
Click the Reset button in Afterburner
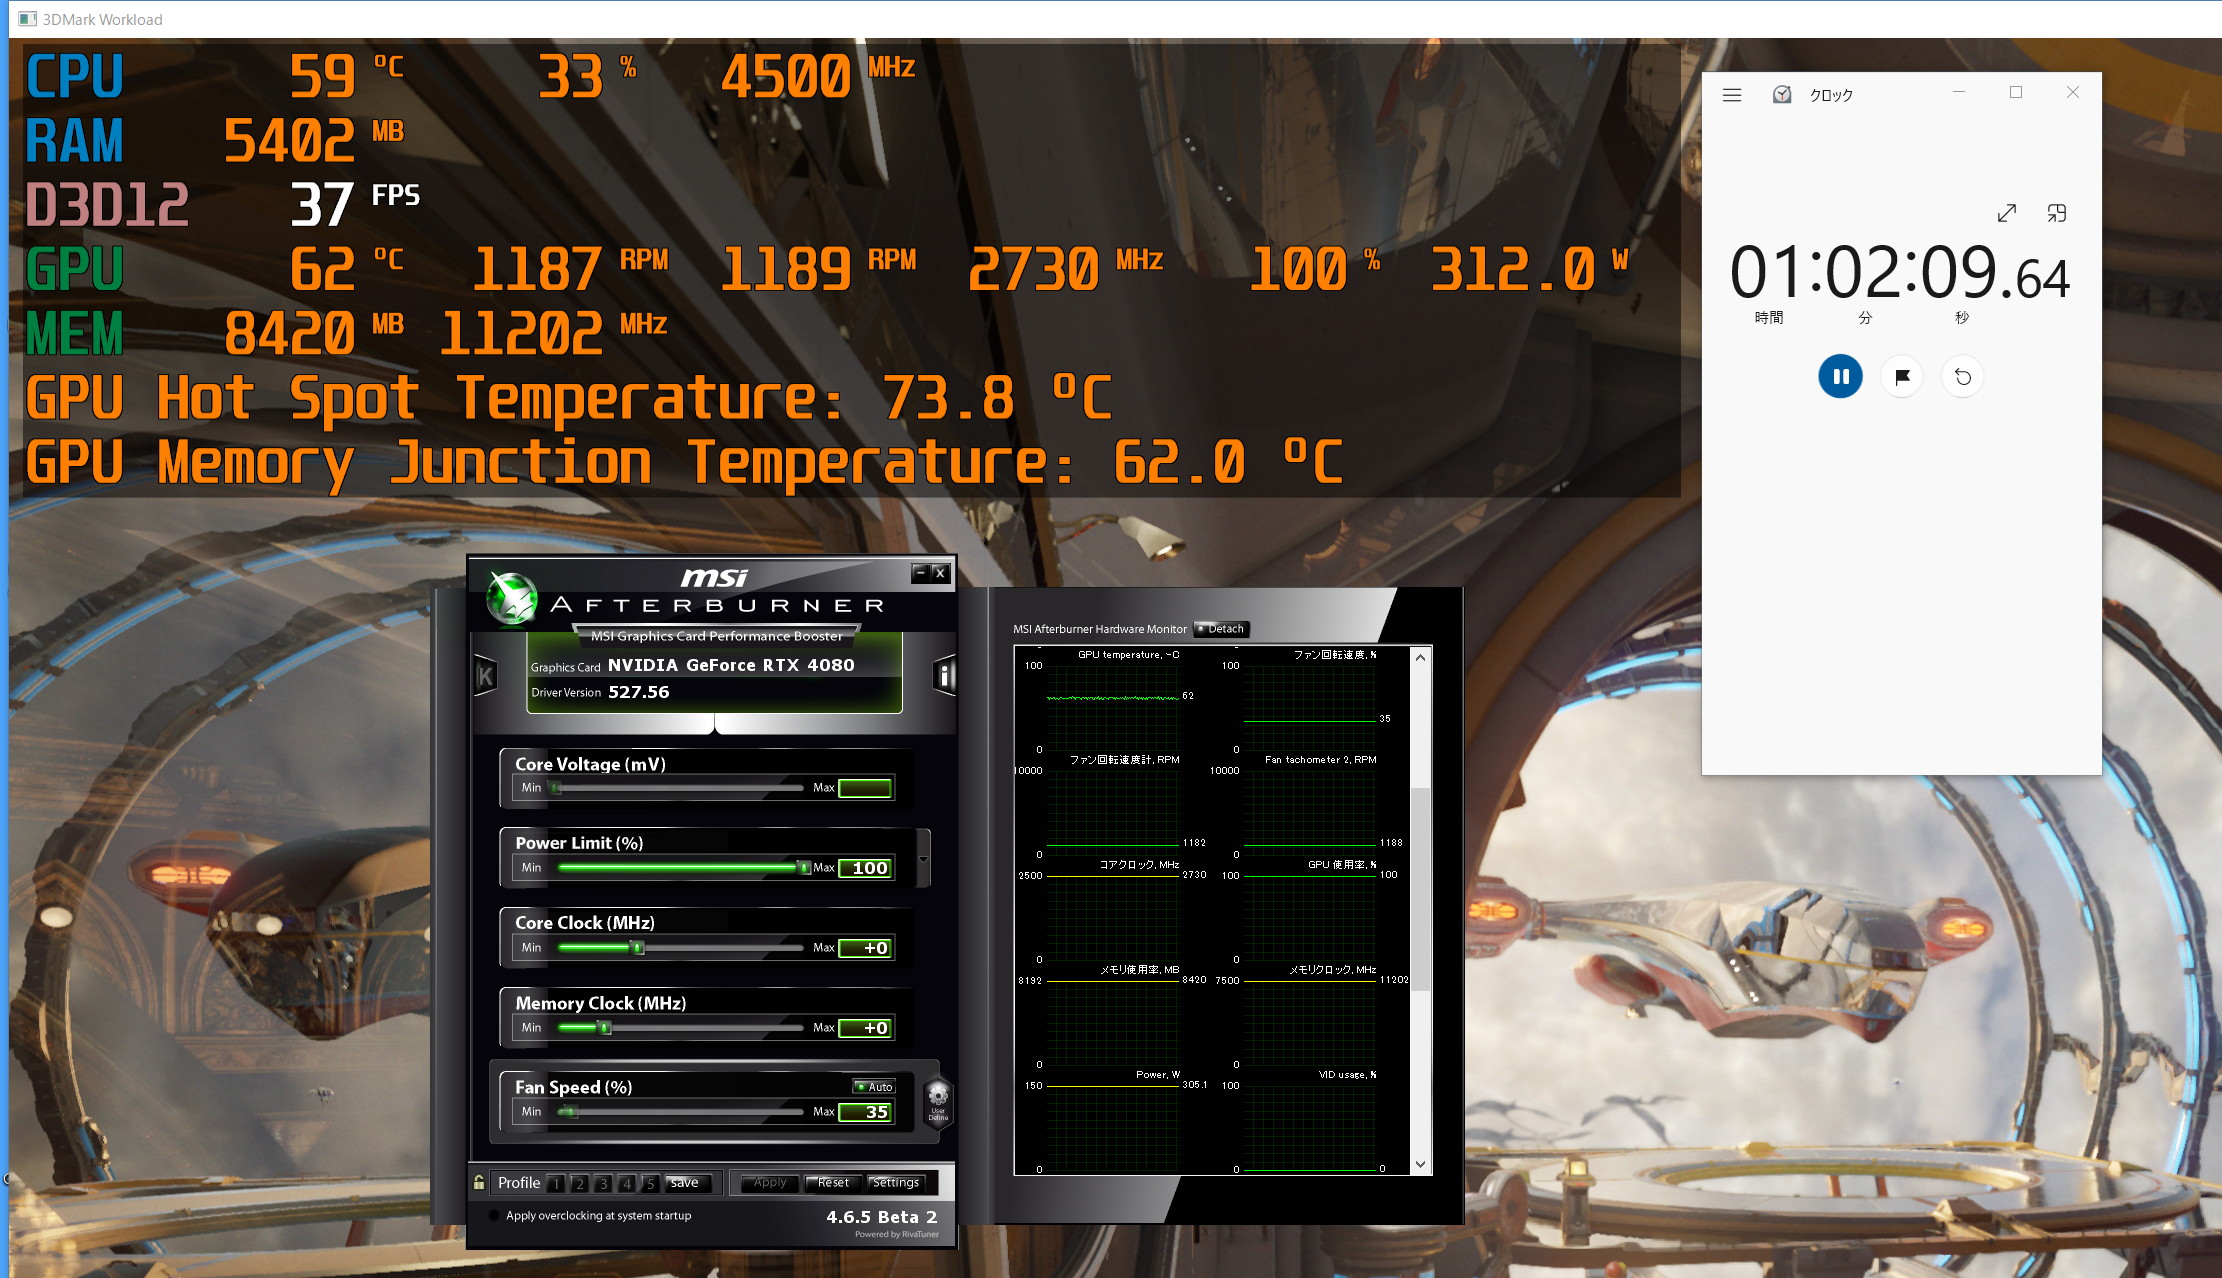pyautogui.click(x=833, y=1183)
